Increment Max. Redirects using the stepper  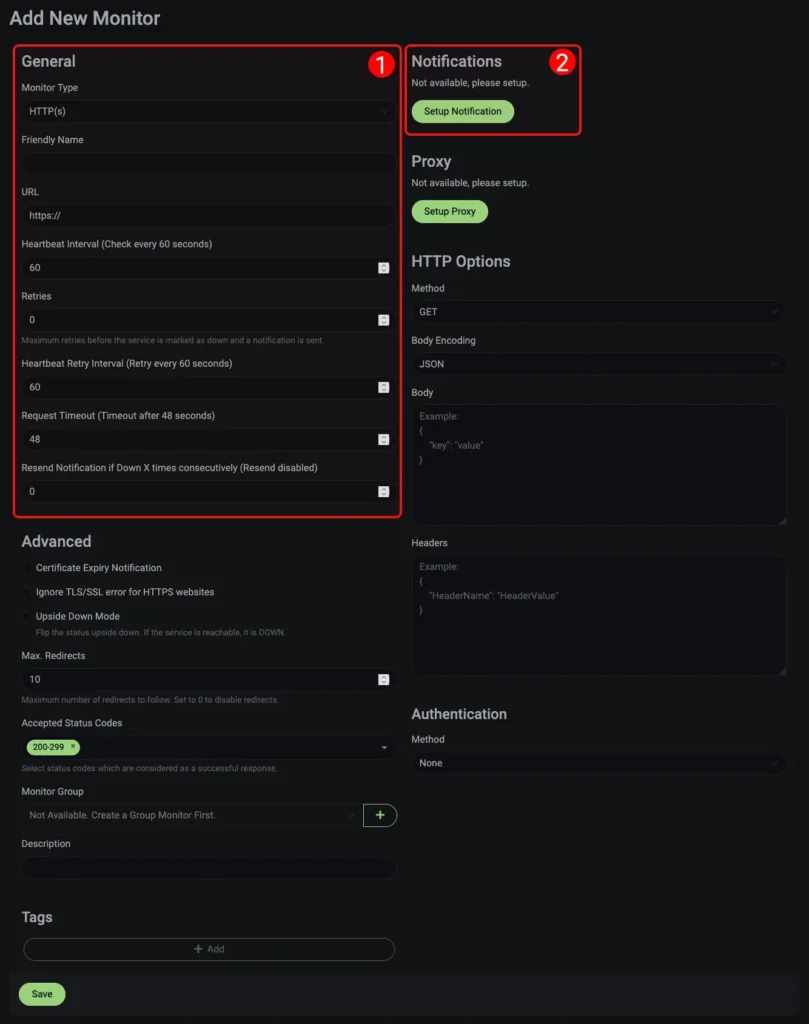[383, 679]
